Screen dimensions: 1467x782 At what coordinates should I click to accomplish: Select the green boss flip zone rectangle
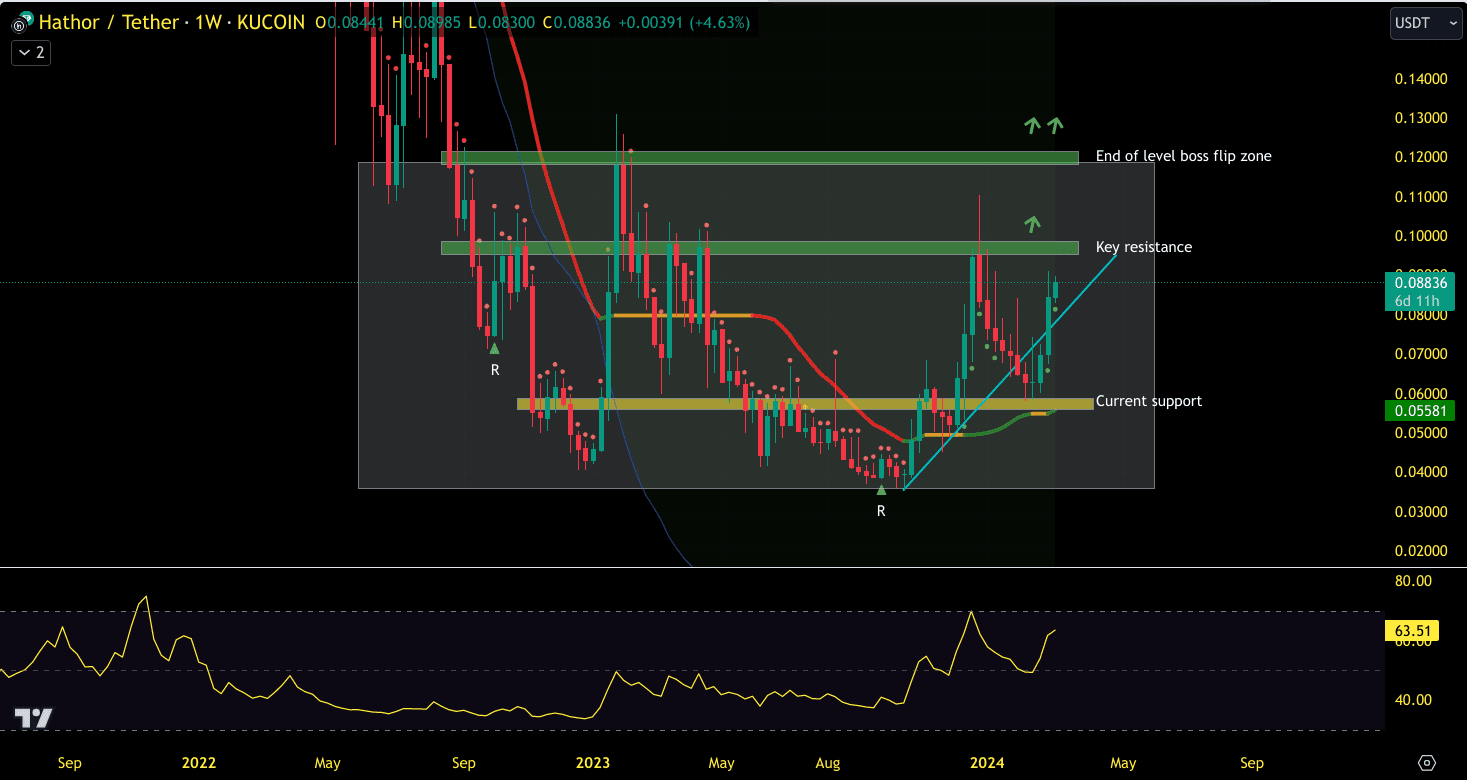[760, 158]
